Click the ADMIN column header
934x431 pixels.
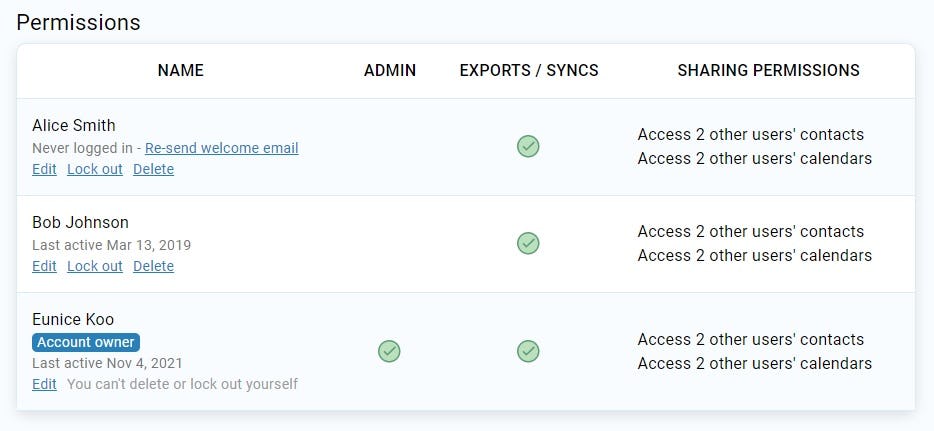pos(390,71)
